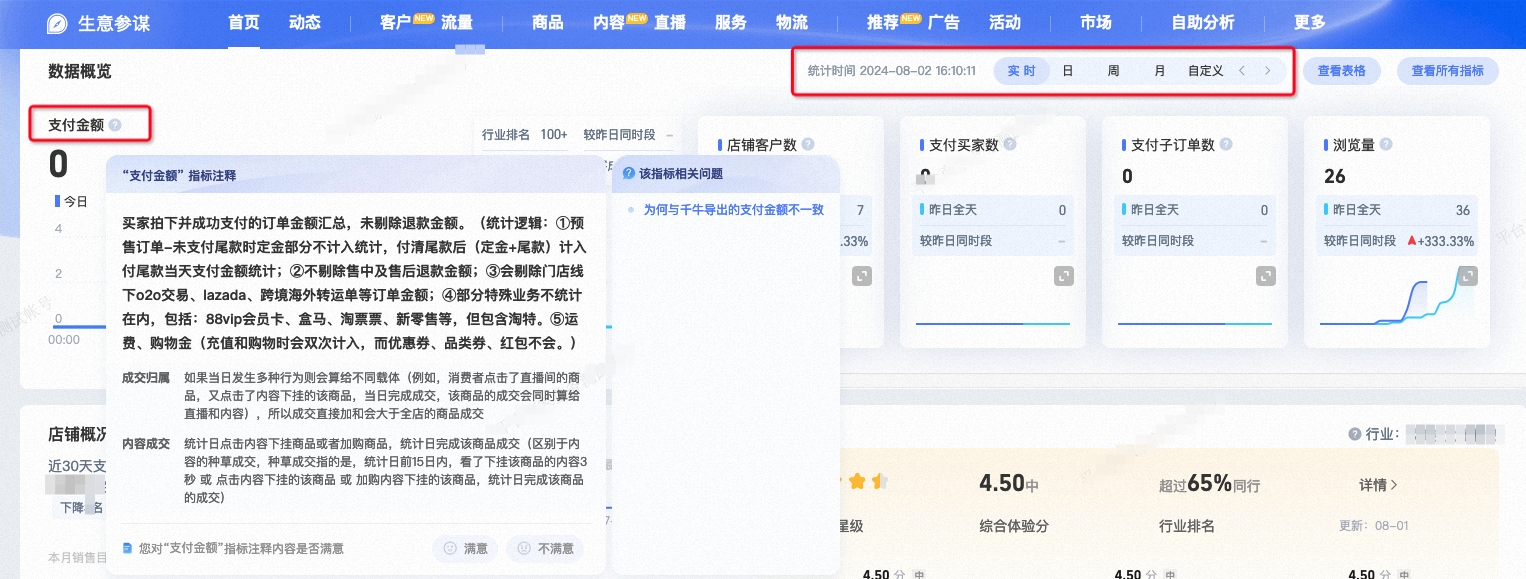The height and width of the screenshot is (579, 1526).
Task: Open the 流量 tab
Action: (x=457, y=22)
